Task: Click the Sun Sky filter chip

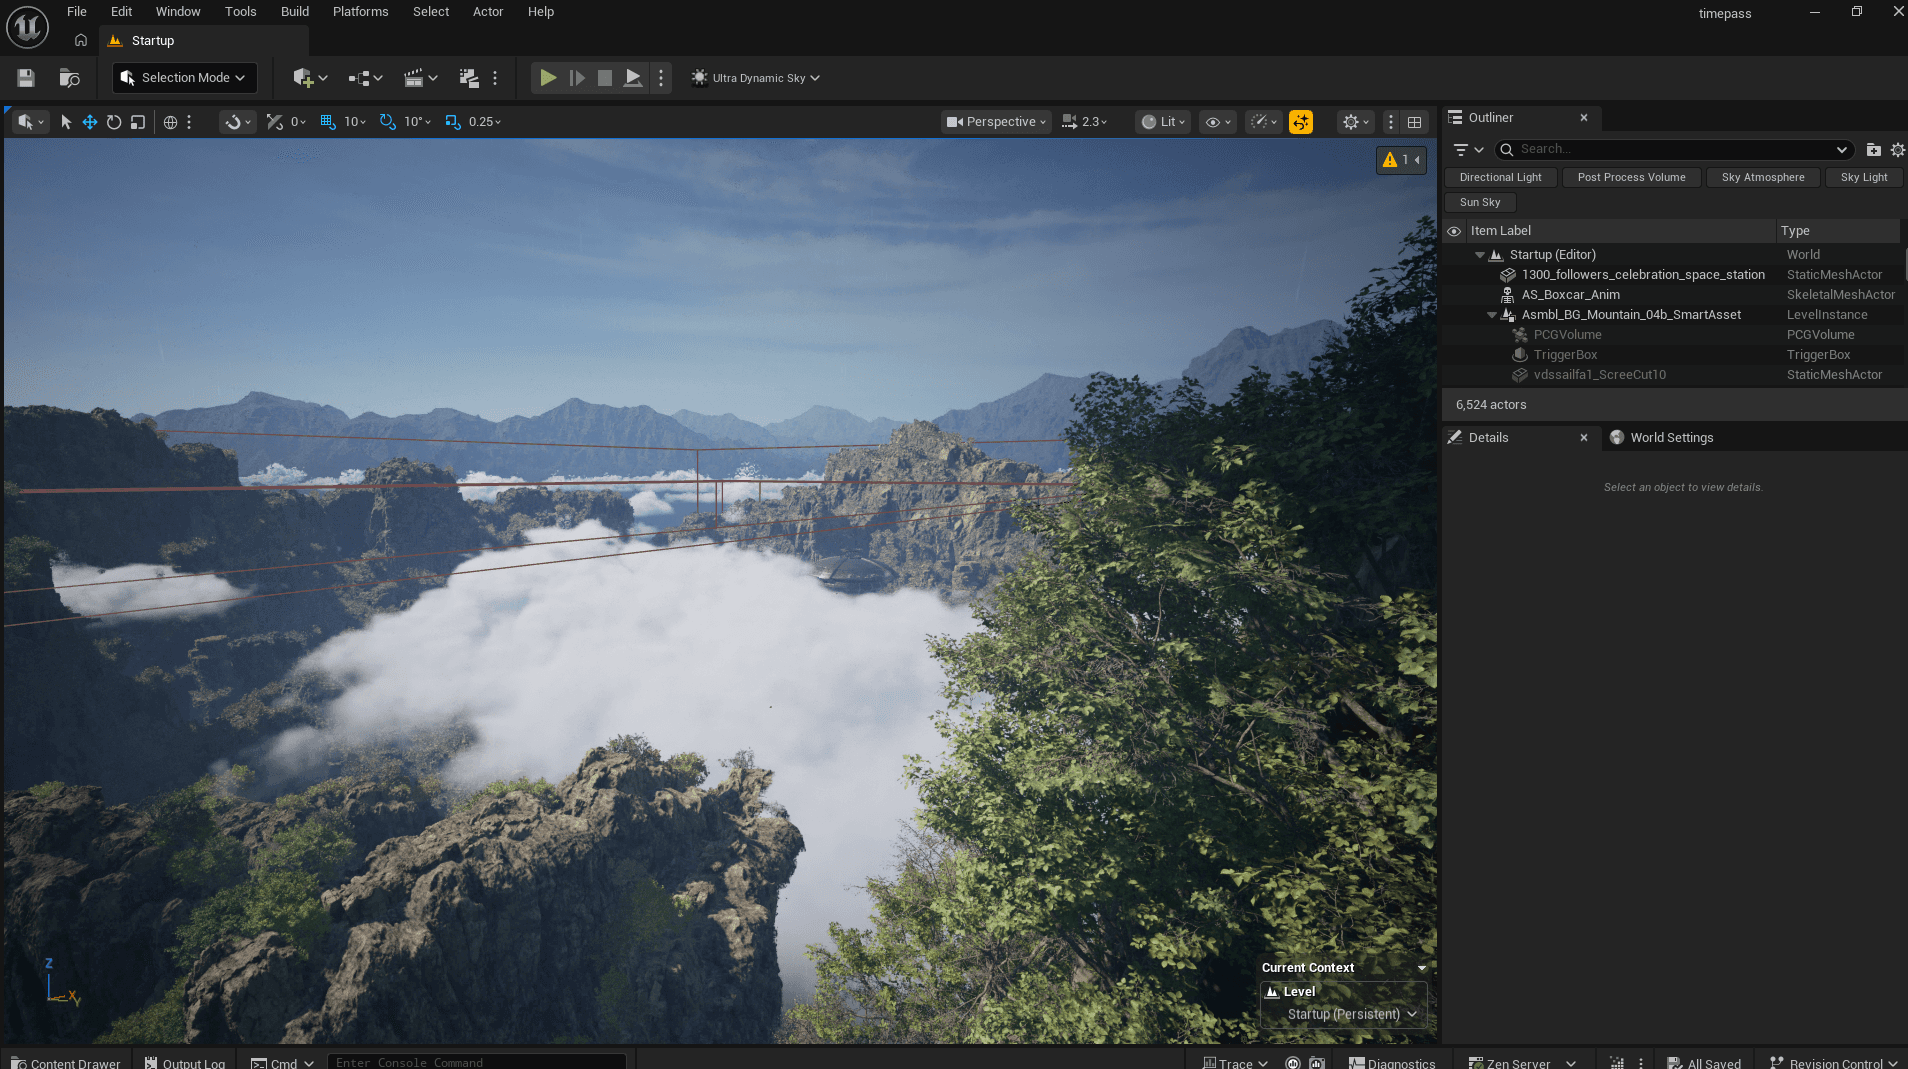Action: [1480, 202]
